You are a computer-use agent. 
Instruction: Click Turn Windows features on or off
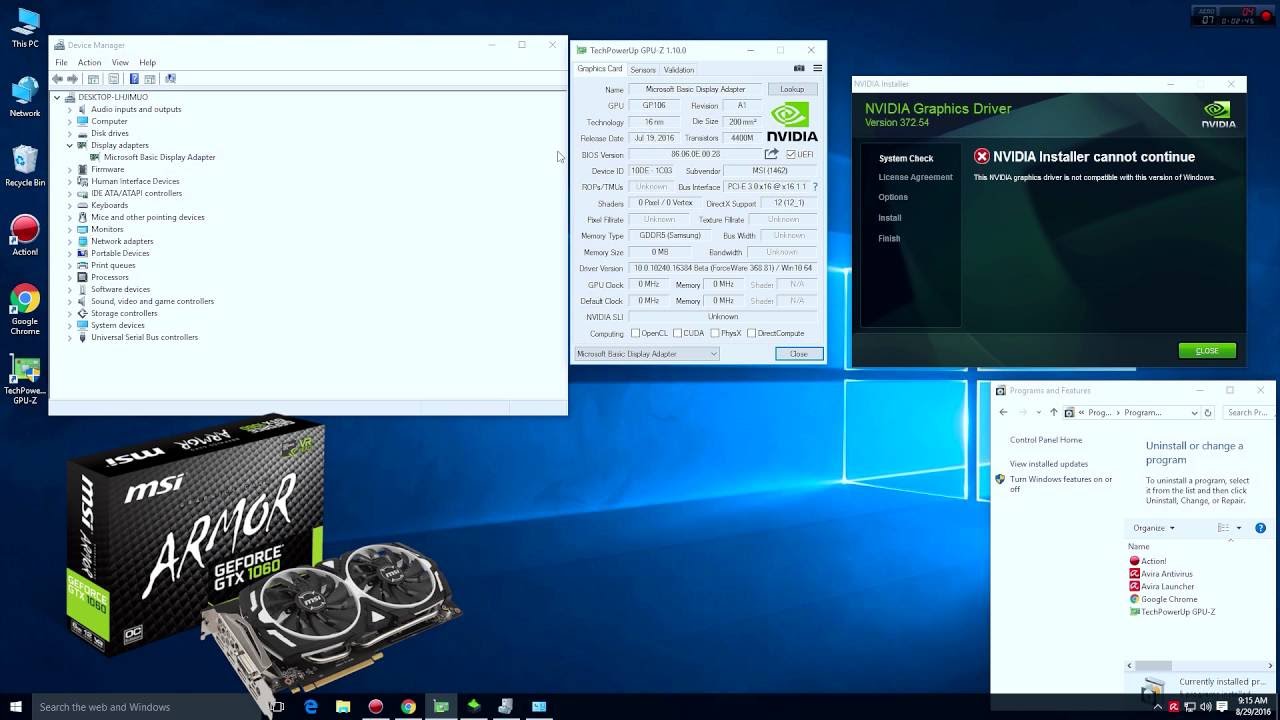click(1061, 484)
